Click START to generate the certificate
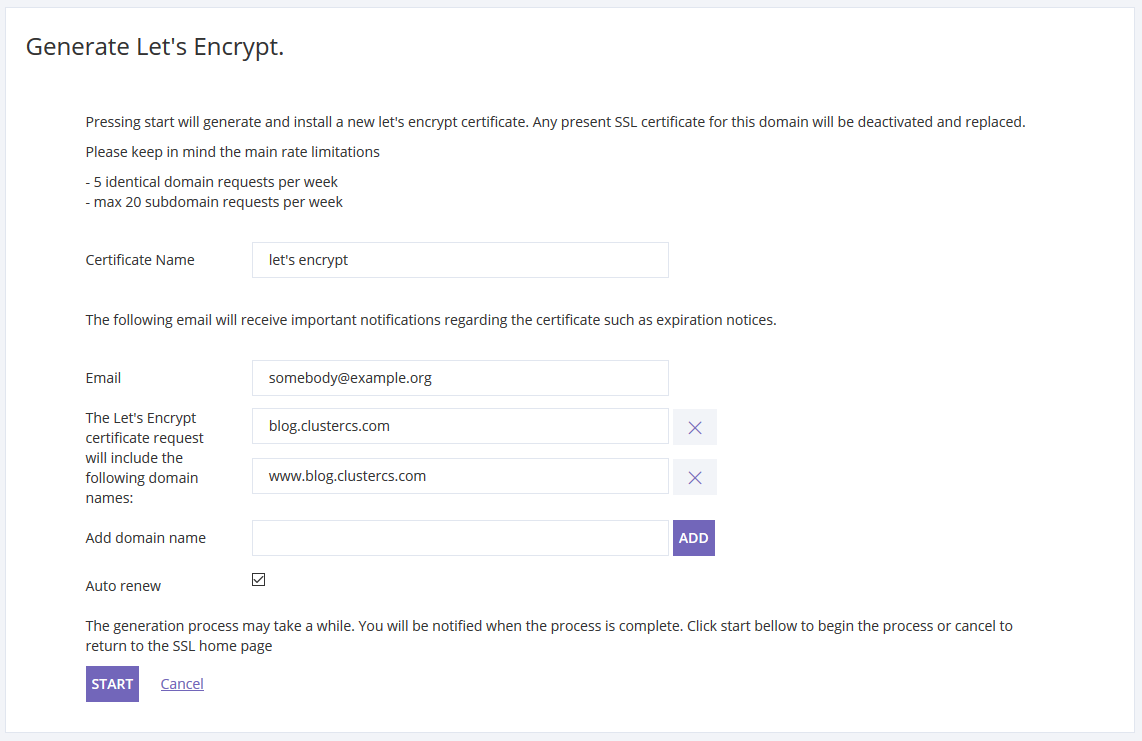Screen dimensions: 1142x741 click(112, 684)
